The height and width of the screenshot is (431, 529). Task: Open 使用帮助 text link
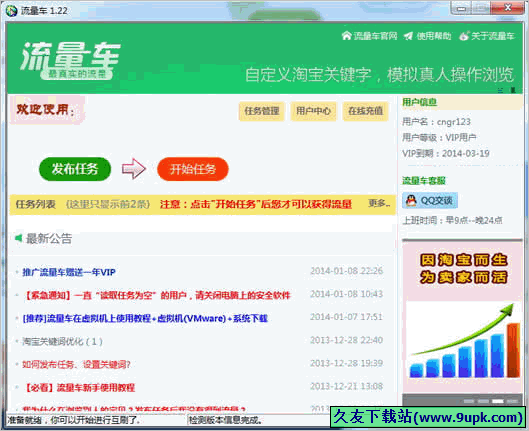pyautogui.click(x=434, y=36)
